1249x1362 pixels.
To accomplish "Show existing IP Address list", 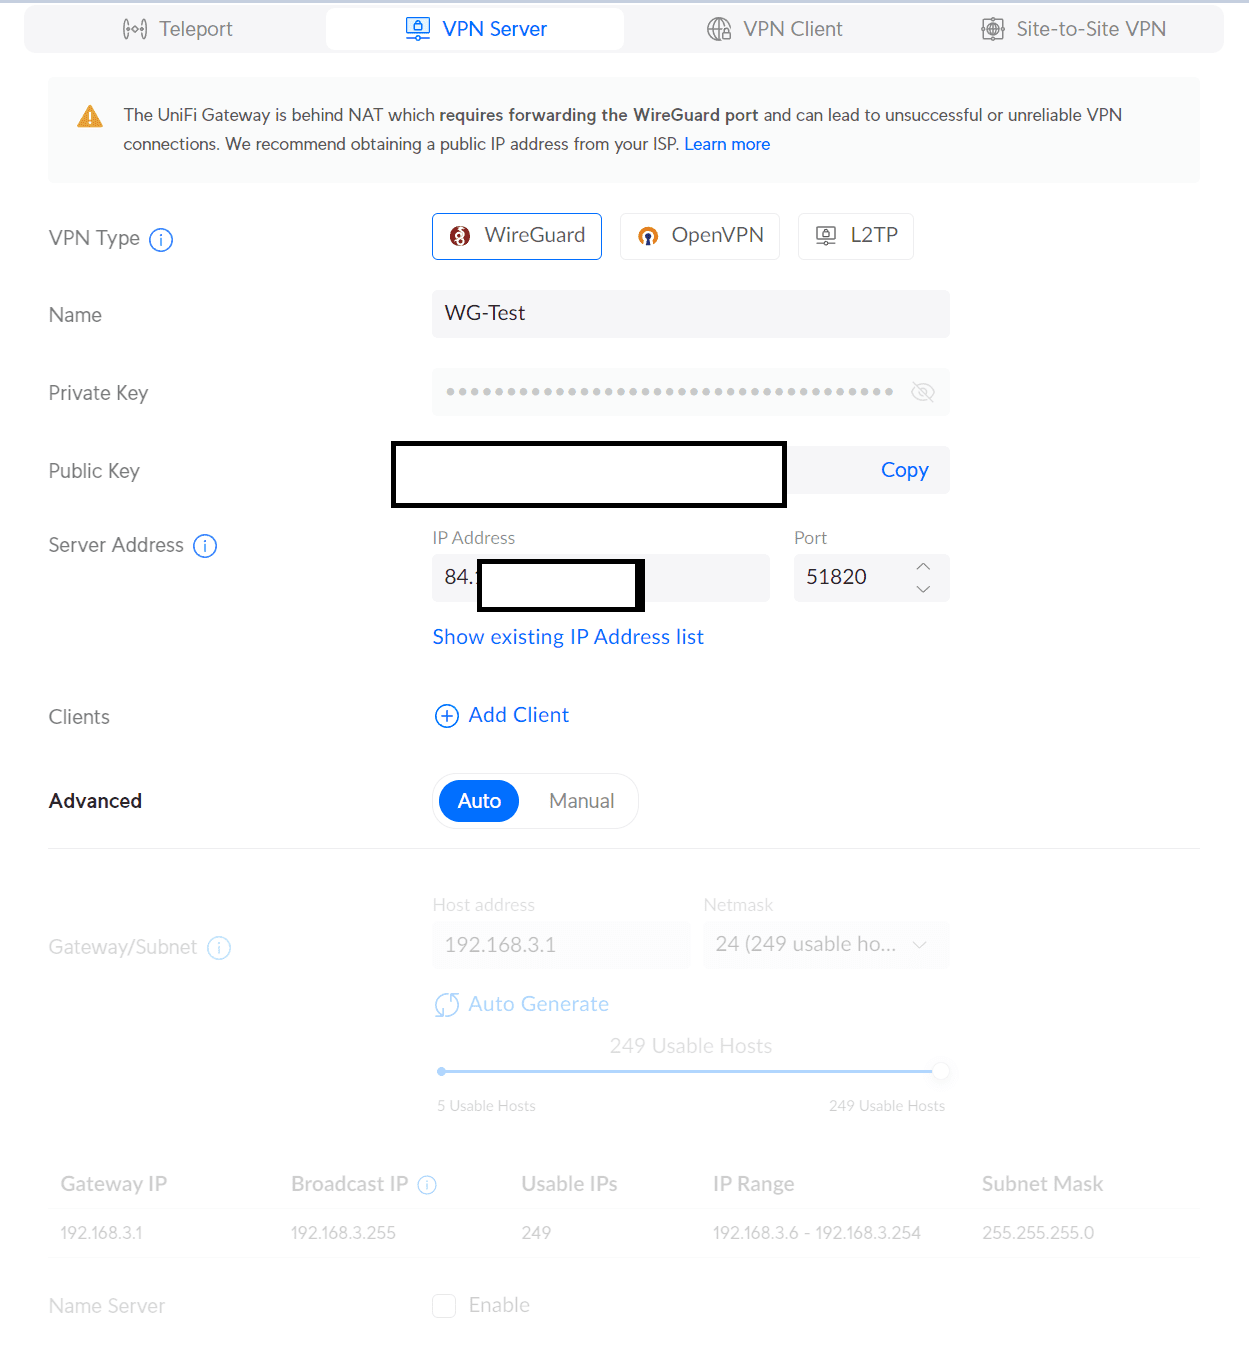I will (x=568, y=637).
